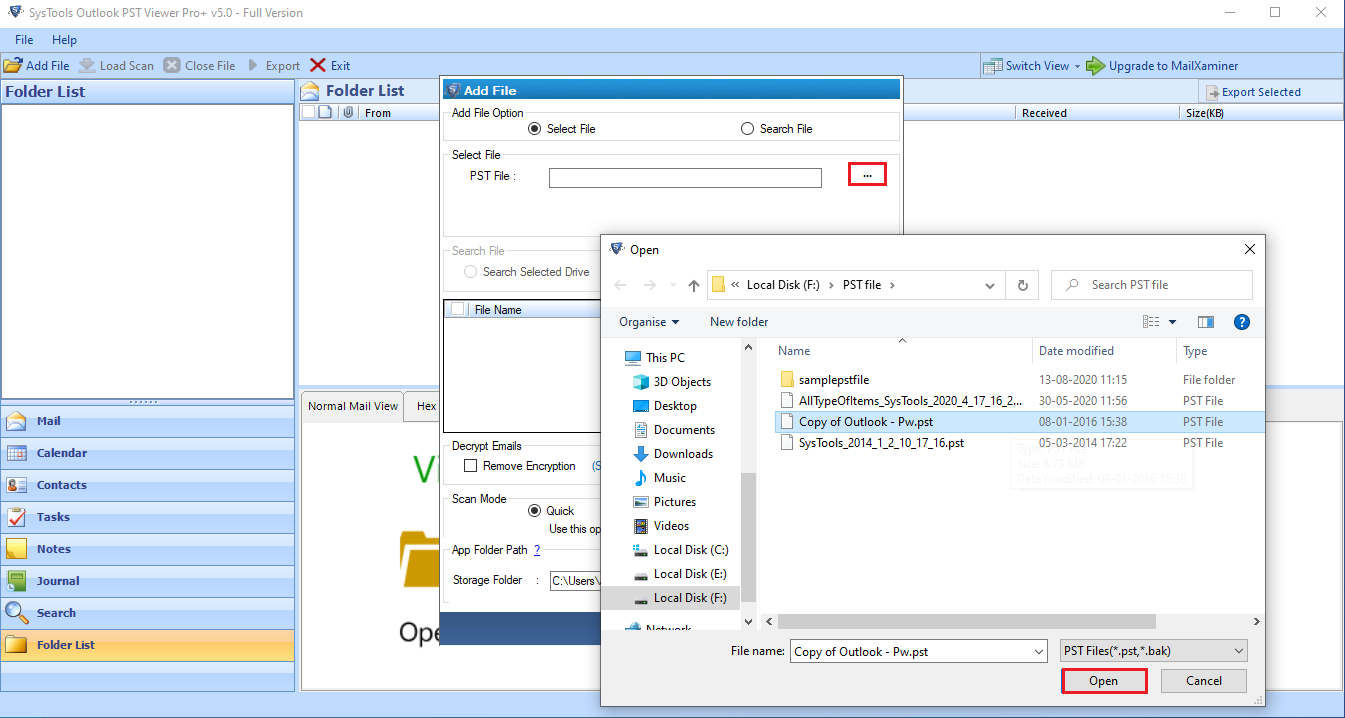Screen dimensions: 1345x718
Task: Click Local Disk (F:) in address bar
Action: [x=783, y=285]
